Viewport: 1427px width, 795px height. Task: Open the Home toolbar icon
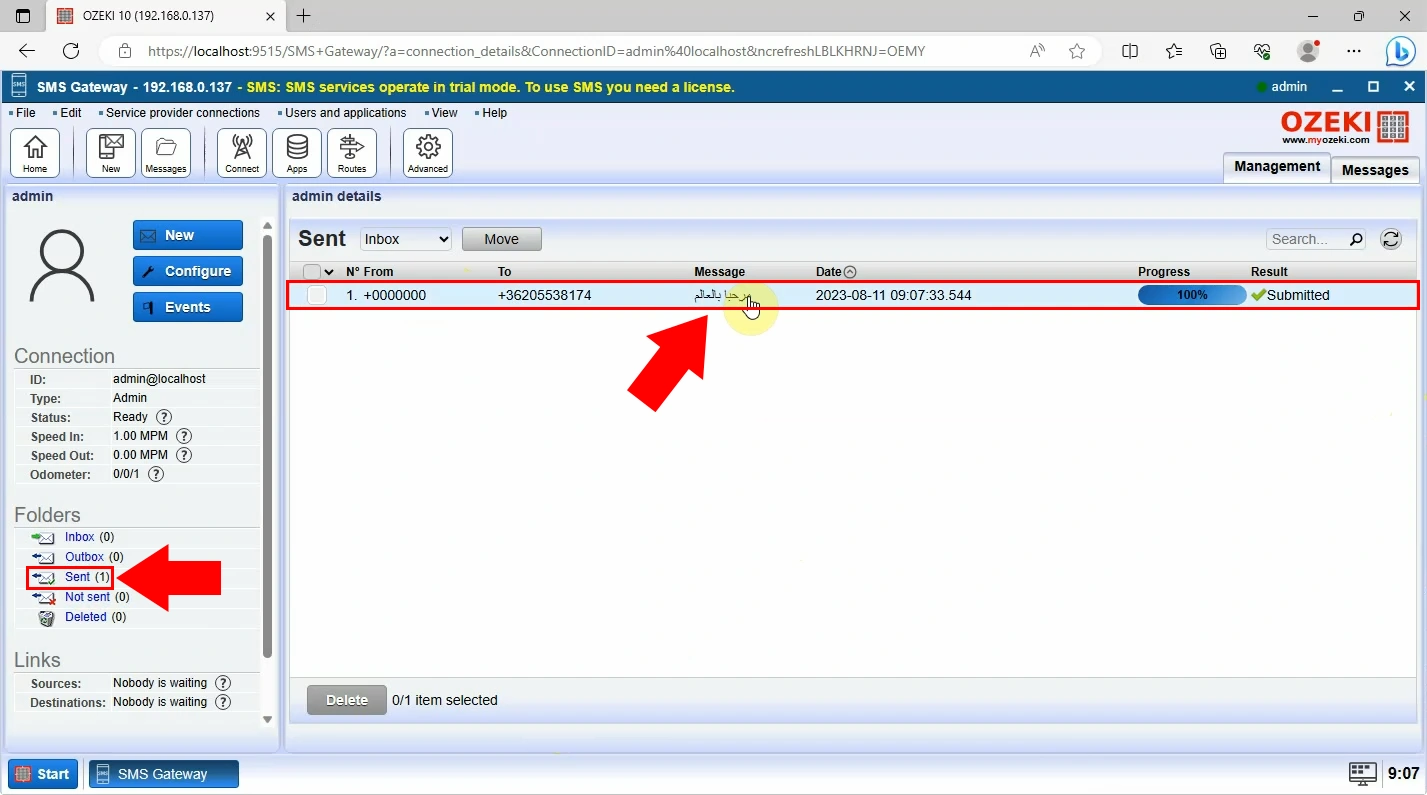pos(35,153)
